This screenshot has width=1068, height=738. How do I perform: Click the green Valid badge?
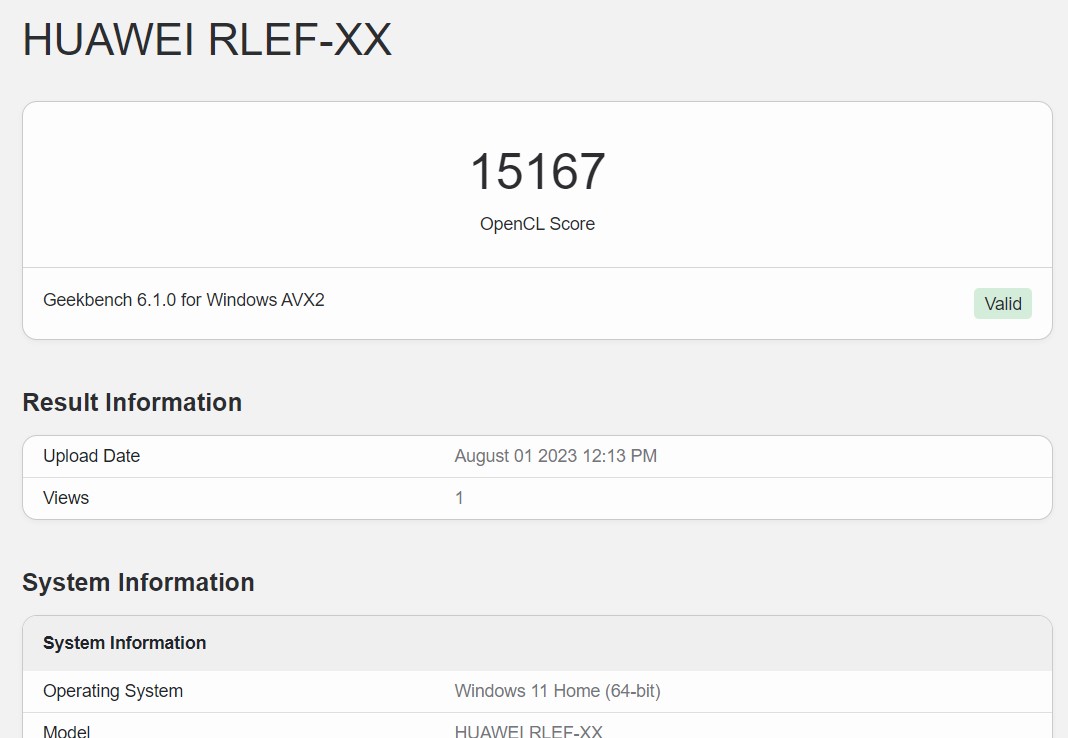click(x=1003, y=304)
